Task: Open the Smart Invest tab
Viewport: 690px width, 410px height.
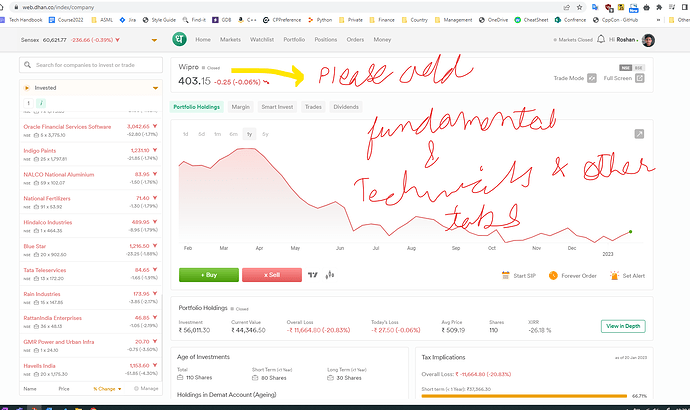Action: [x=277, y=107]
